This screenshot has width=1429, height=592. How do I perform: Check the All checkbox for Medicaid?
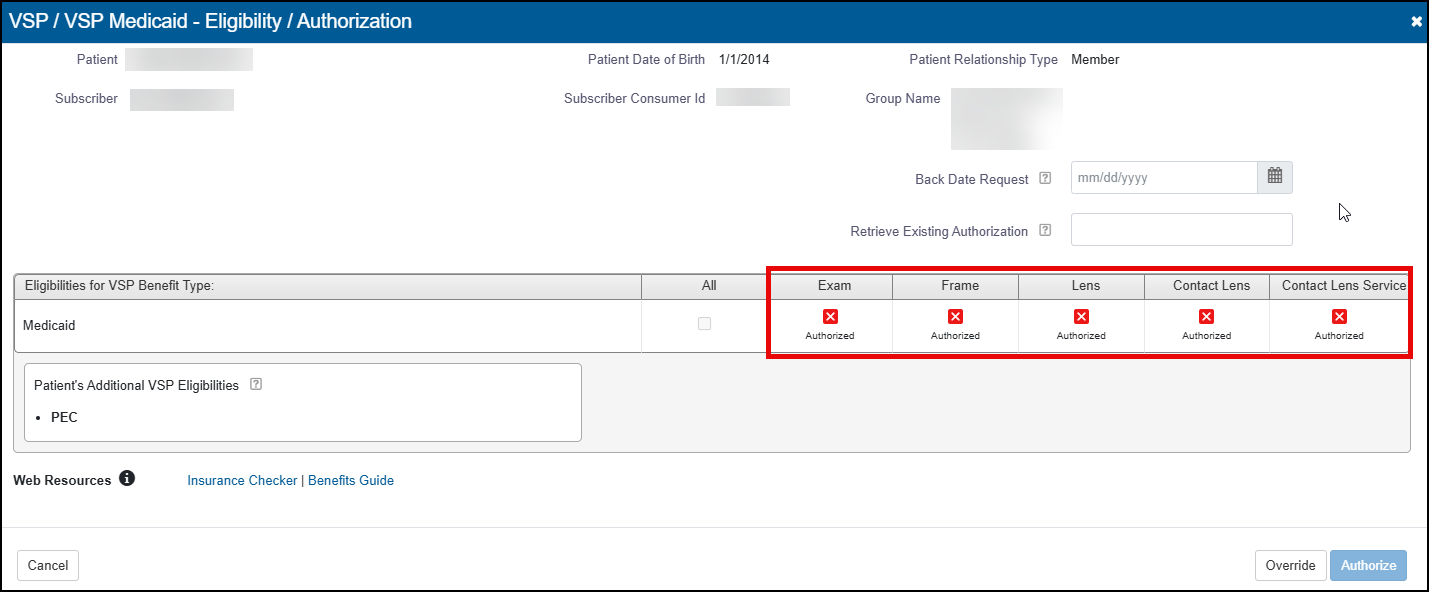[x=705, y=324]
